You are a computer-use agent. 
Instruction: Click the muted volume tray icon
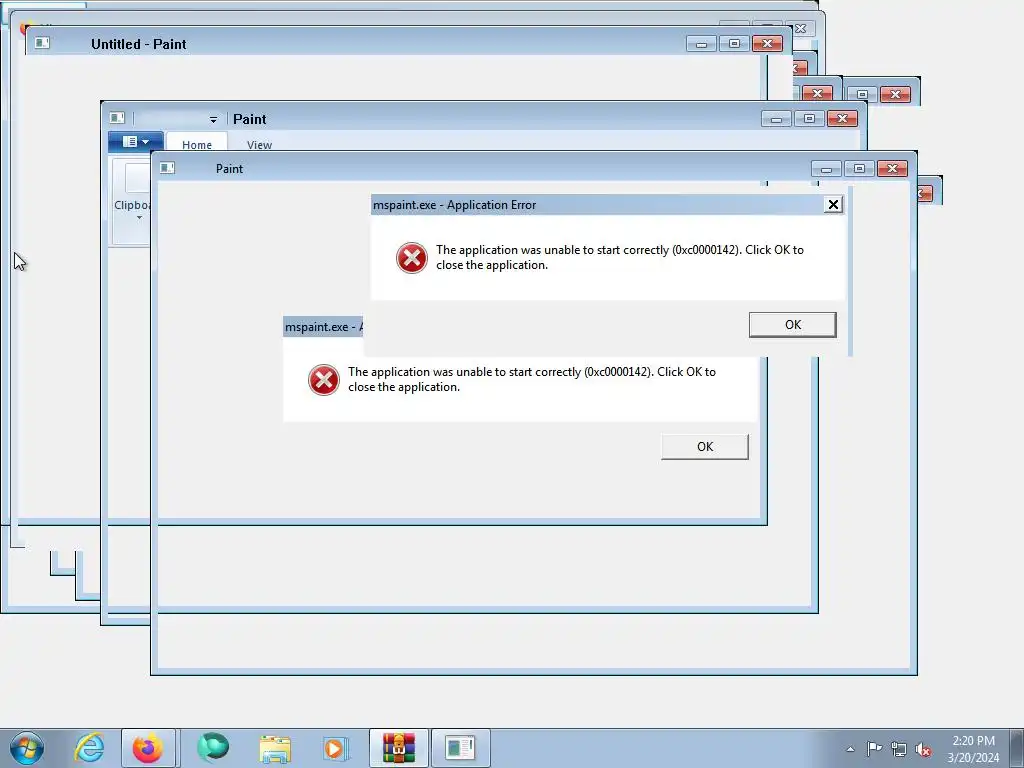[x=923, y=749]
